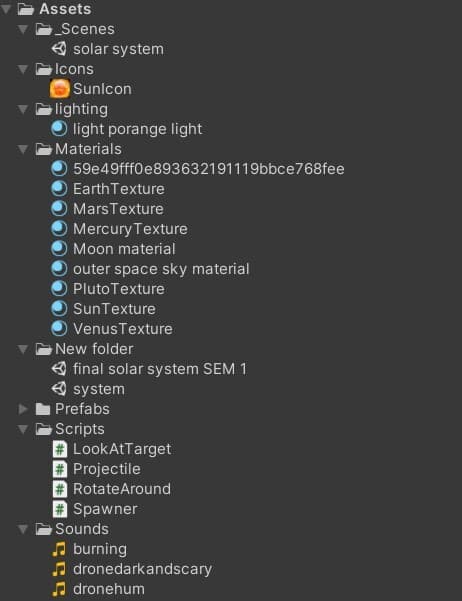
Task: Select the MarsTexture name
Action: [x=118, y=209]
